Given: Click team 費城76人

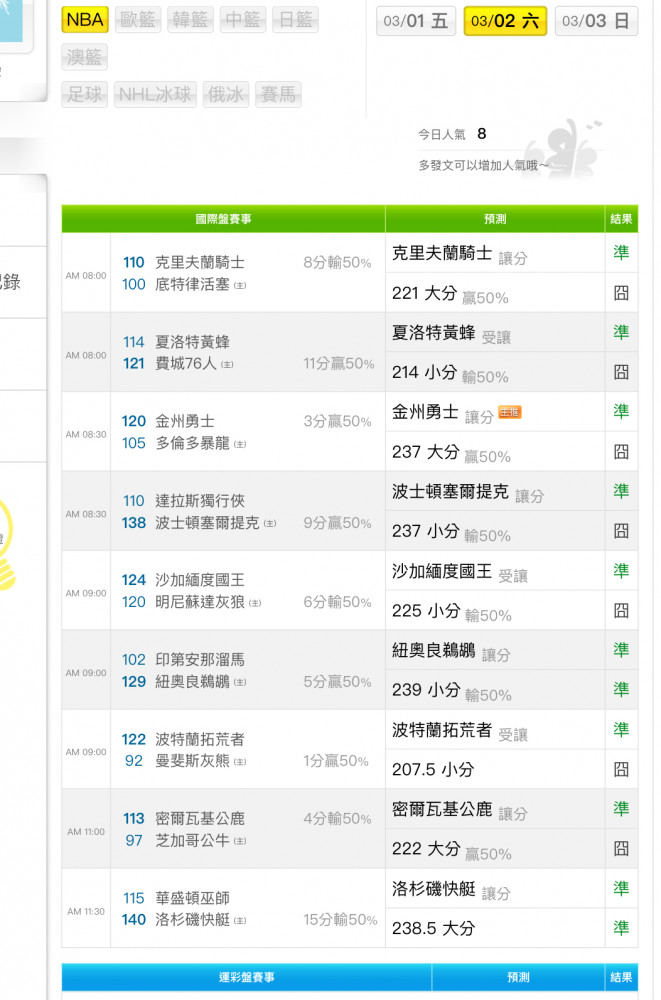Looking at the screenshot, I should tap(186, 364).
